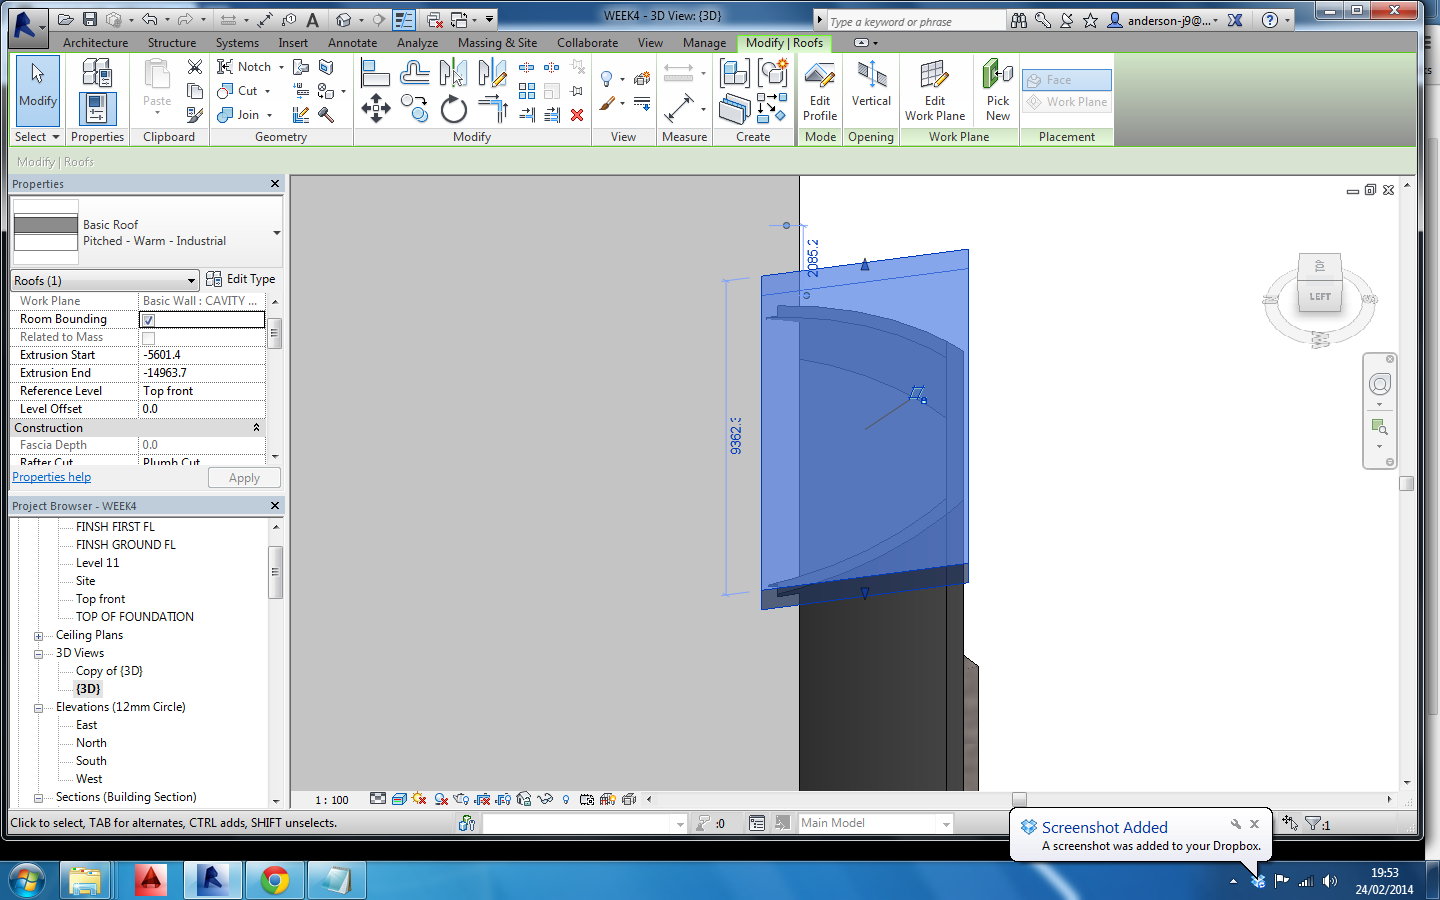
Task: Click the Extrusion Start value field
Action: tap(201, 355)
